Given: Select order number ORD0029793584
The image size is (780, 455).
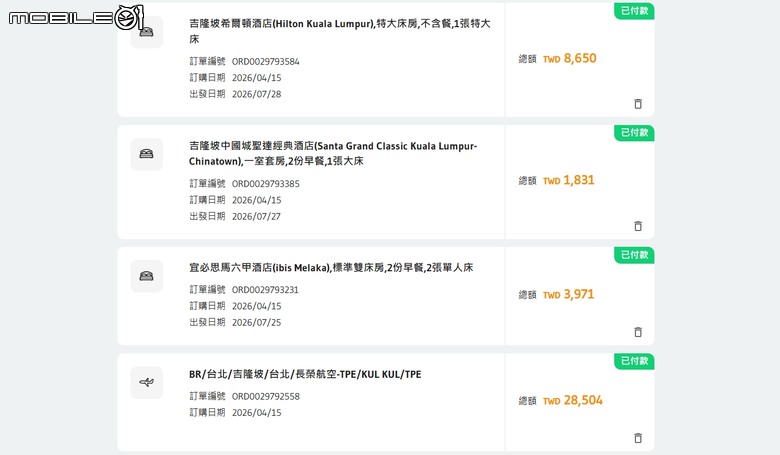Looking at the screenshot, I should [x=266, y=62].
